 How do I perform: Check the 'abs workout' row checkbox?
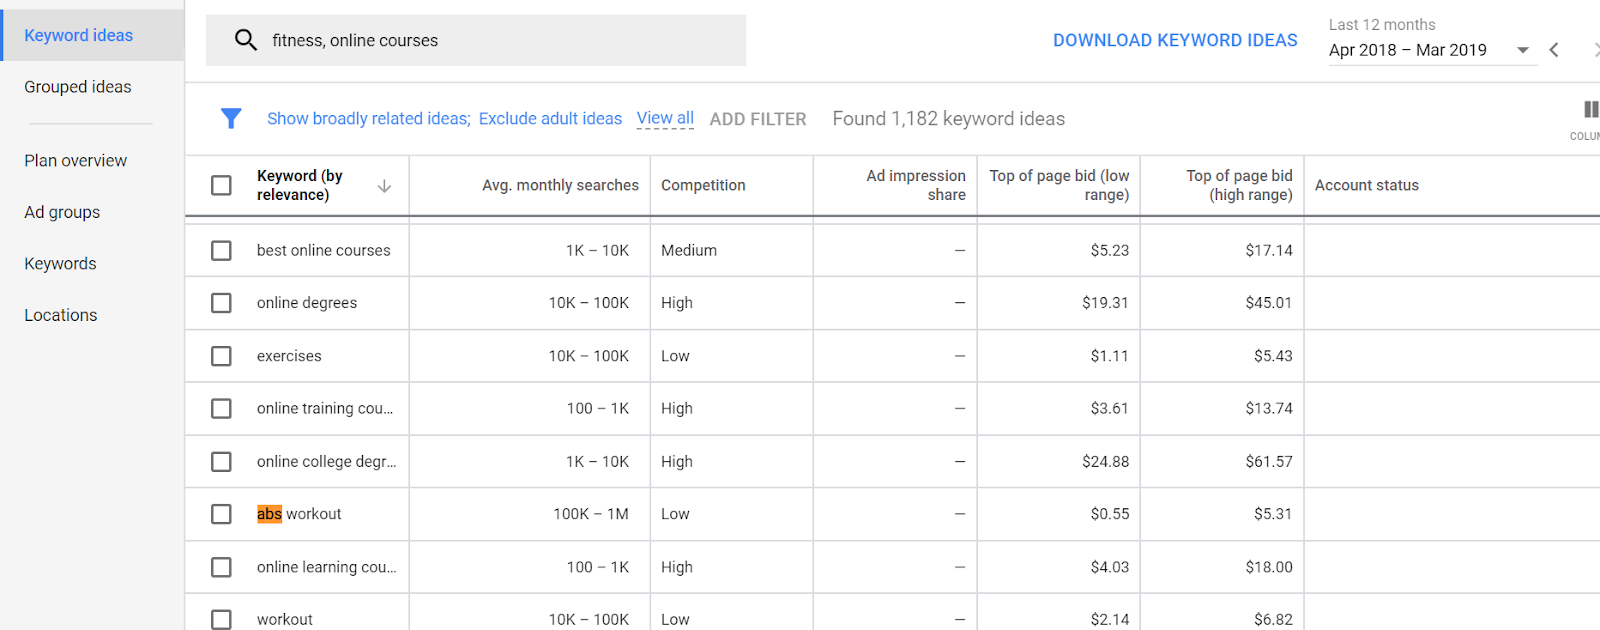click(221, 514)
